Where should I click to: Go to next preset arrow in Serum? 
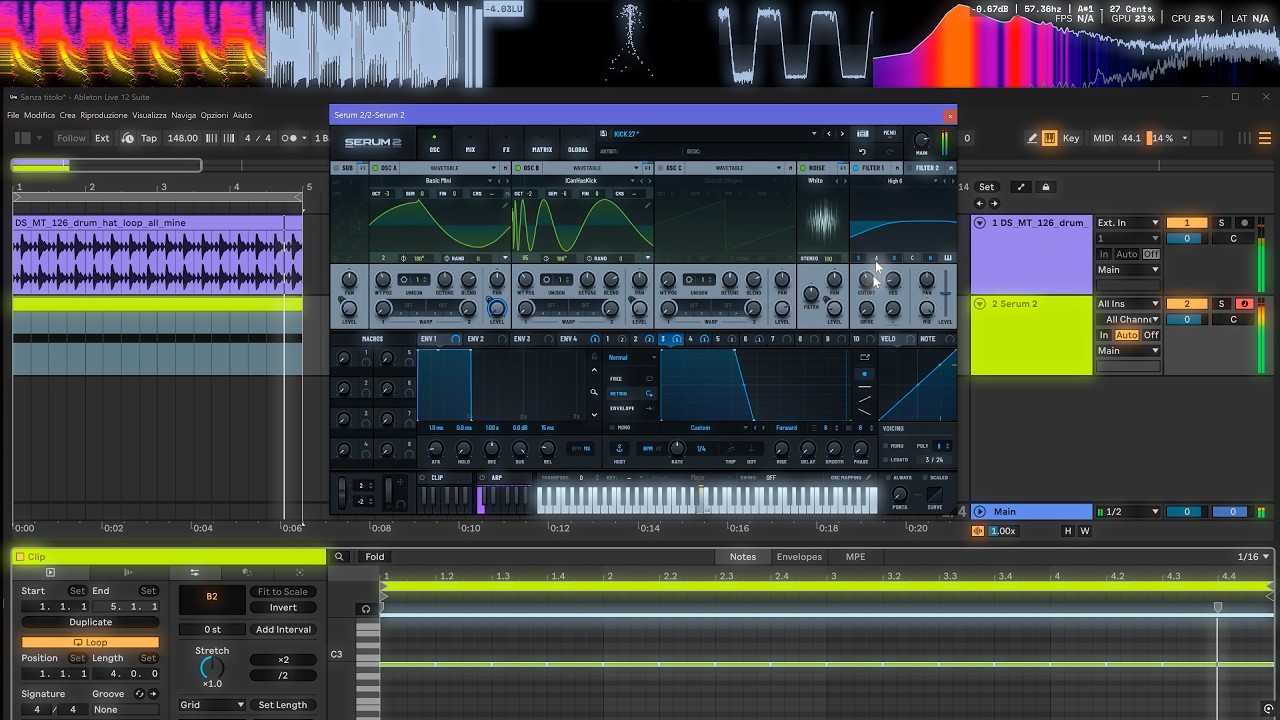[x=841, y=133]
